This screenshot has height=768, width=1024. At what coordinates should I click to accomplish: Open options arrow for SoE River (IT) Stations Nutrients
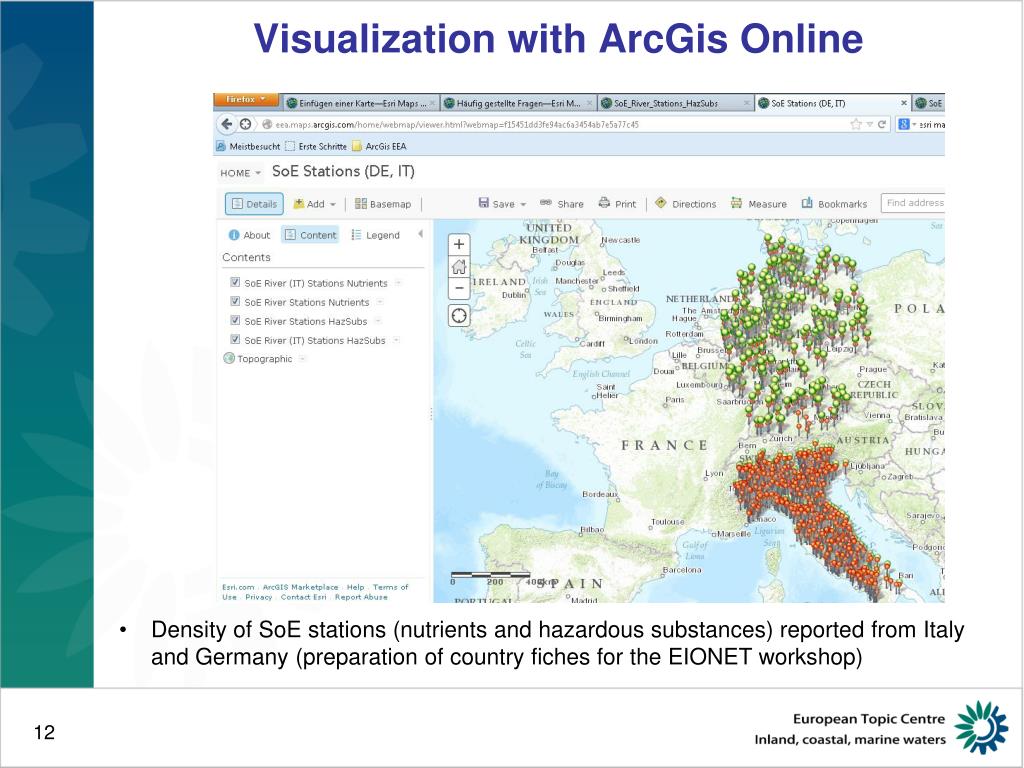point(398,283)
